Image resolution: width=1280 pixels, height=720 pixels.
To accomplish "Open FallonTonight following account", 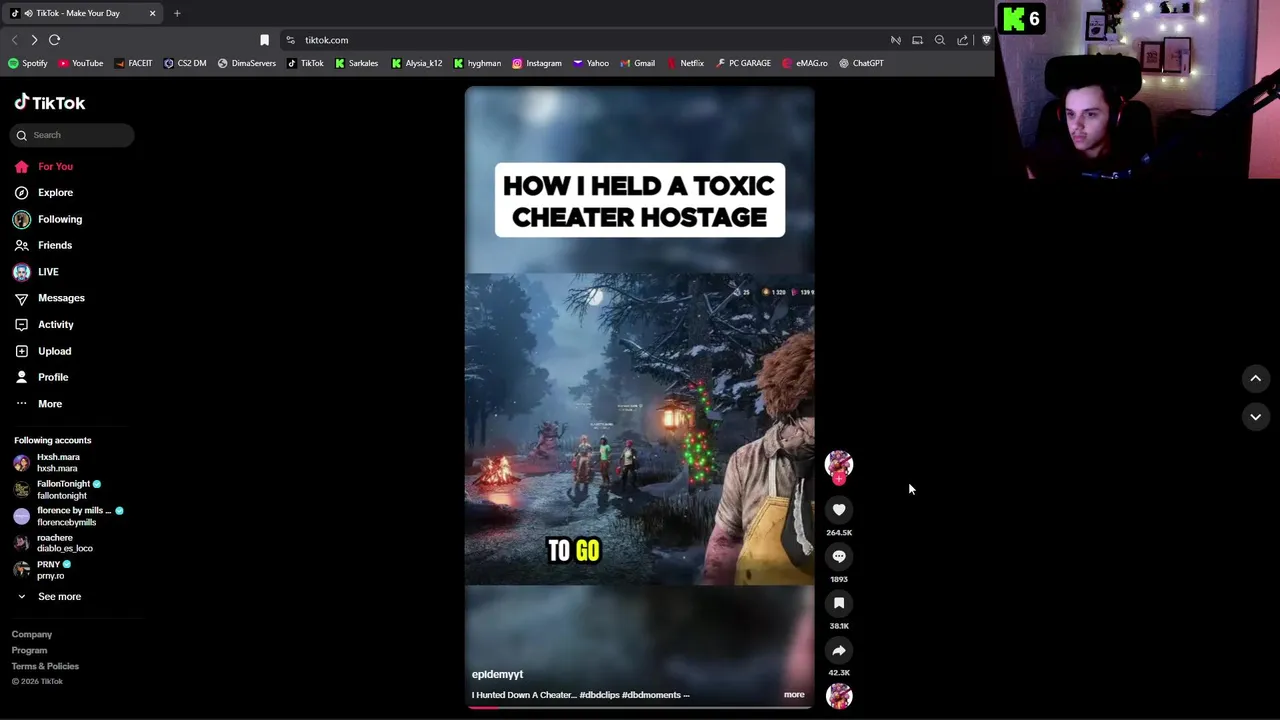I will coord(57,489).
